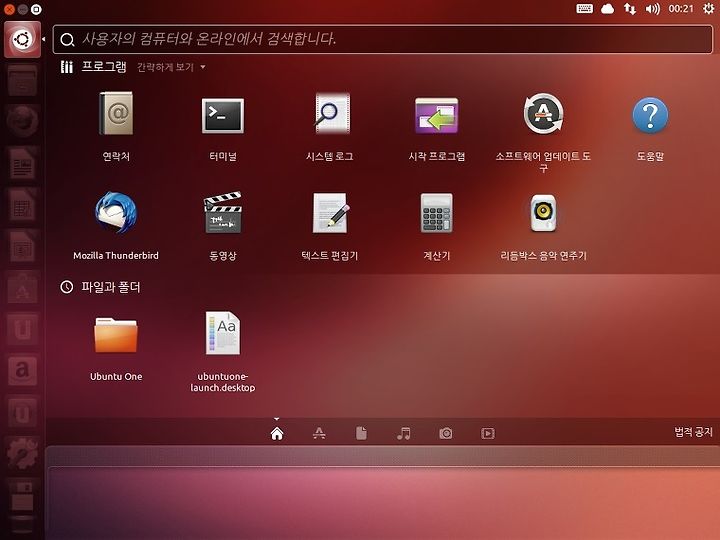
Task: Open the Ubuntu Software Center launcher icon
Action: click(22, 287)
